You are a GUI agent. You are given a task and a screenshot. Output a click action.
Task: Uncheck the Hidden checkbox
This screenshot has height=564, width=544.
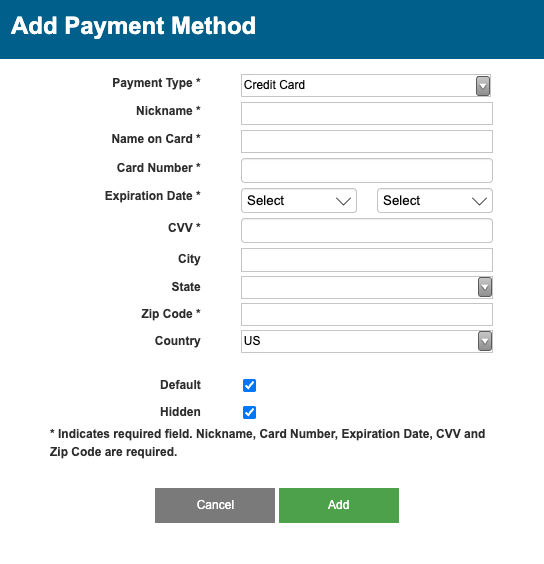(249, 412)
